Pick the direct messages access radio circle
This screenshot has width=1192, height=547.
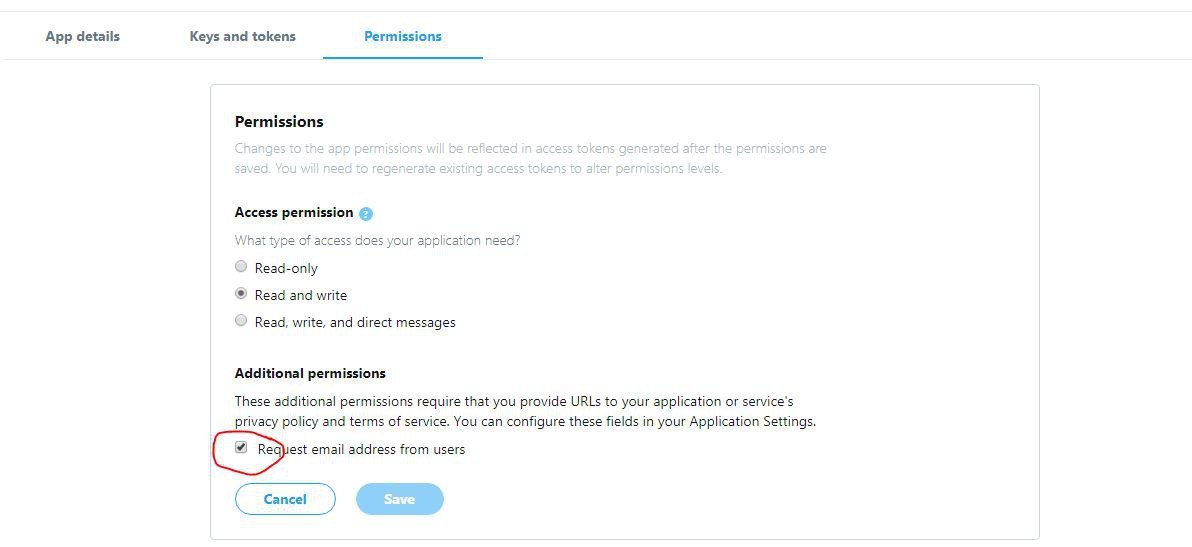(x=241, y=321)
